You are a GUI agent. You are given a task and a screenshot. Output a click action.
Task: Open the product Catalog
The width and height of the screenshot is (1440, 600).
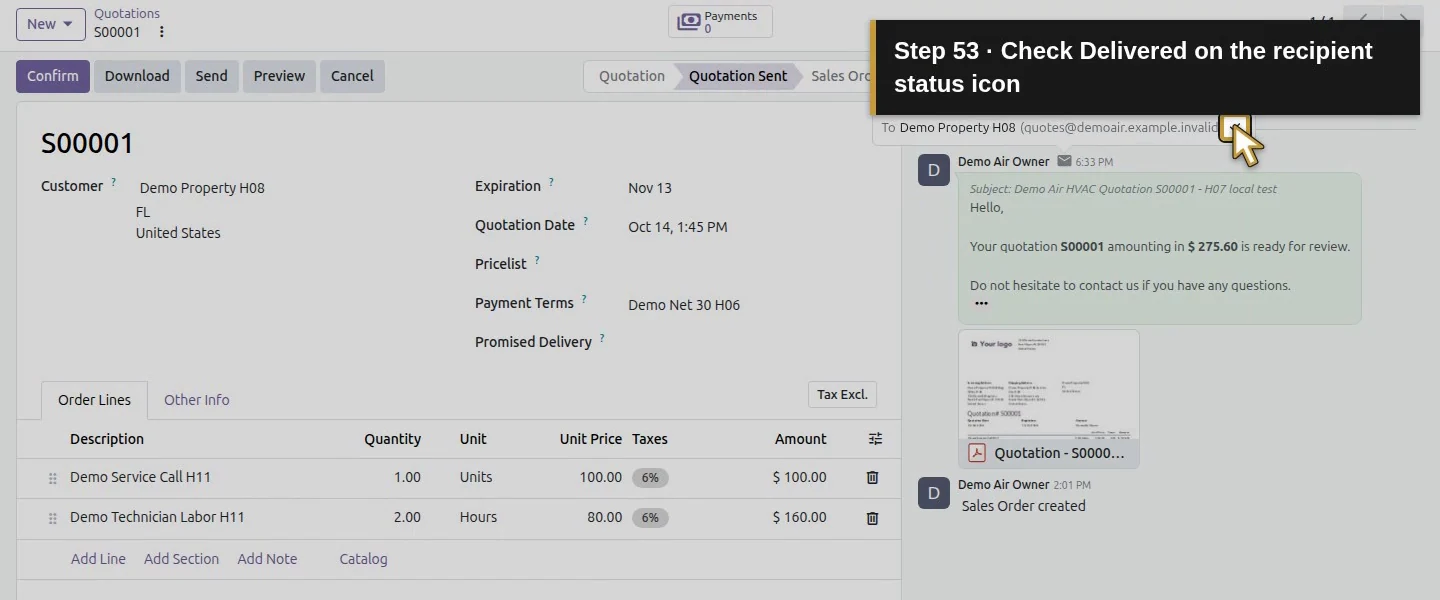pyautogui.click(x=363, y=559)
